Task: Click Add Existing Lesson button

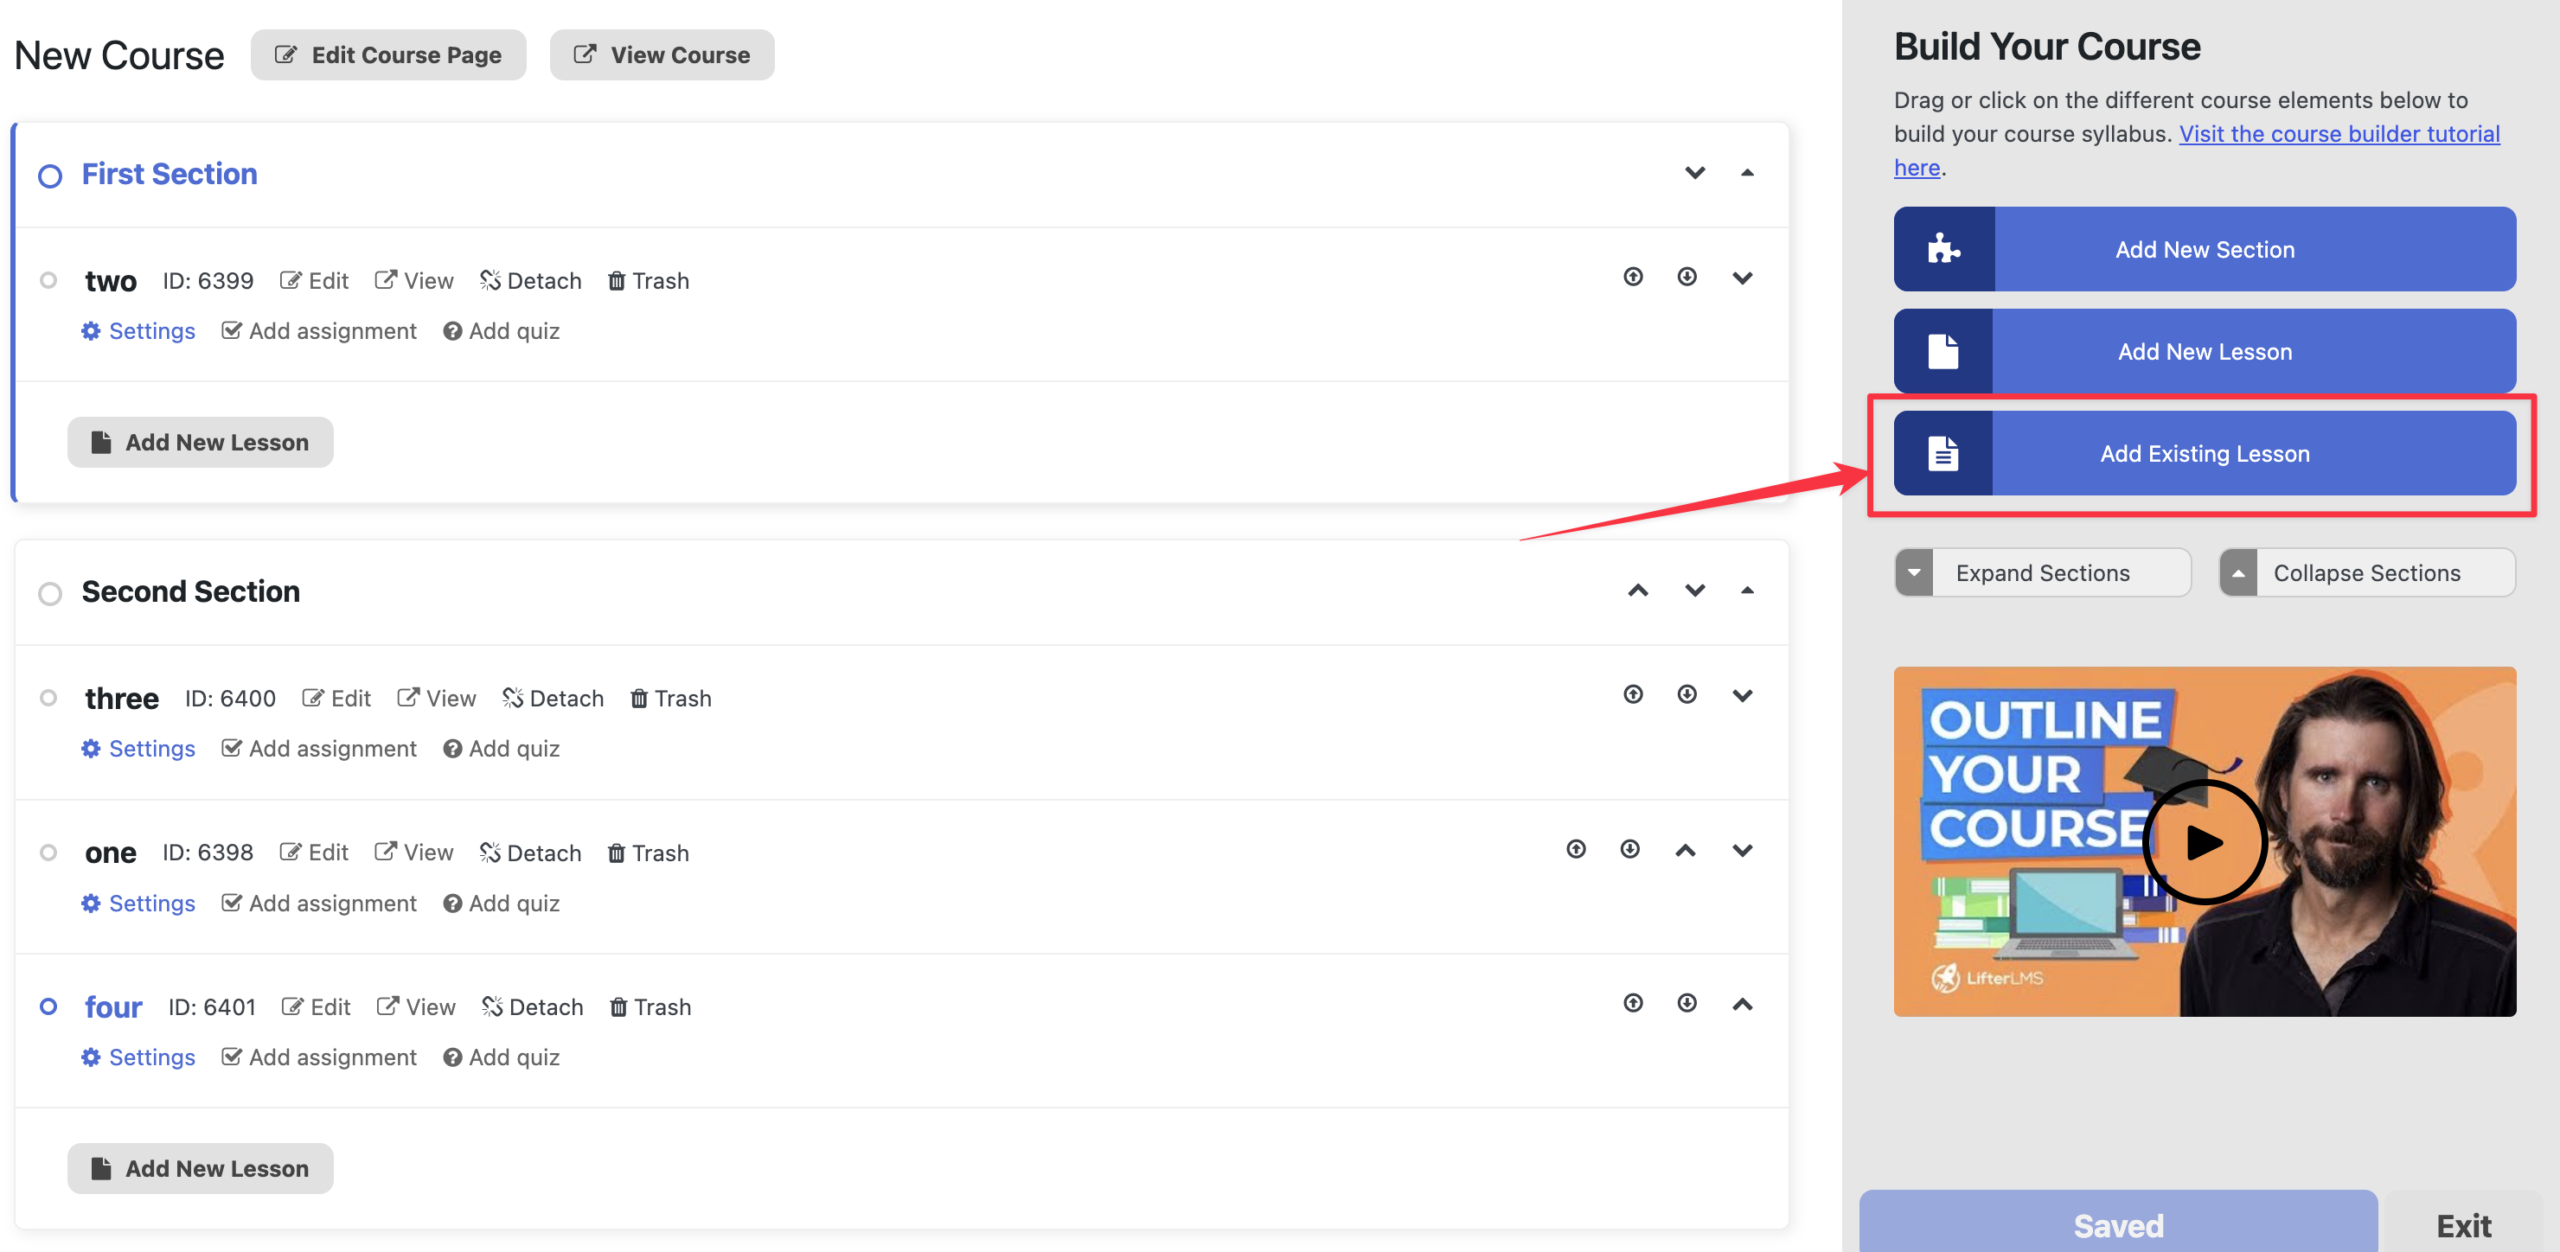Action: click(2204, 453)
